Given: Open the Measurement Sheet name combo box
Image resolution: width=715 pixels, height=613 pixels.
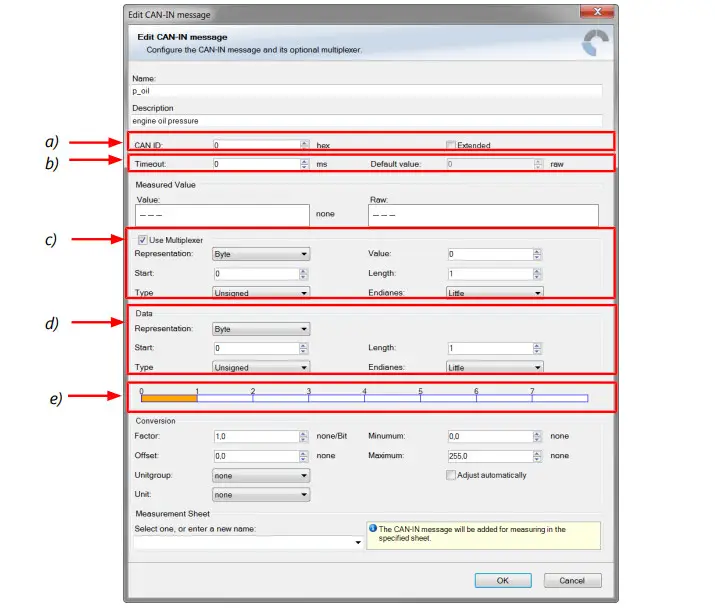Looking at the screenshot, I should click(249, 542).
